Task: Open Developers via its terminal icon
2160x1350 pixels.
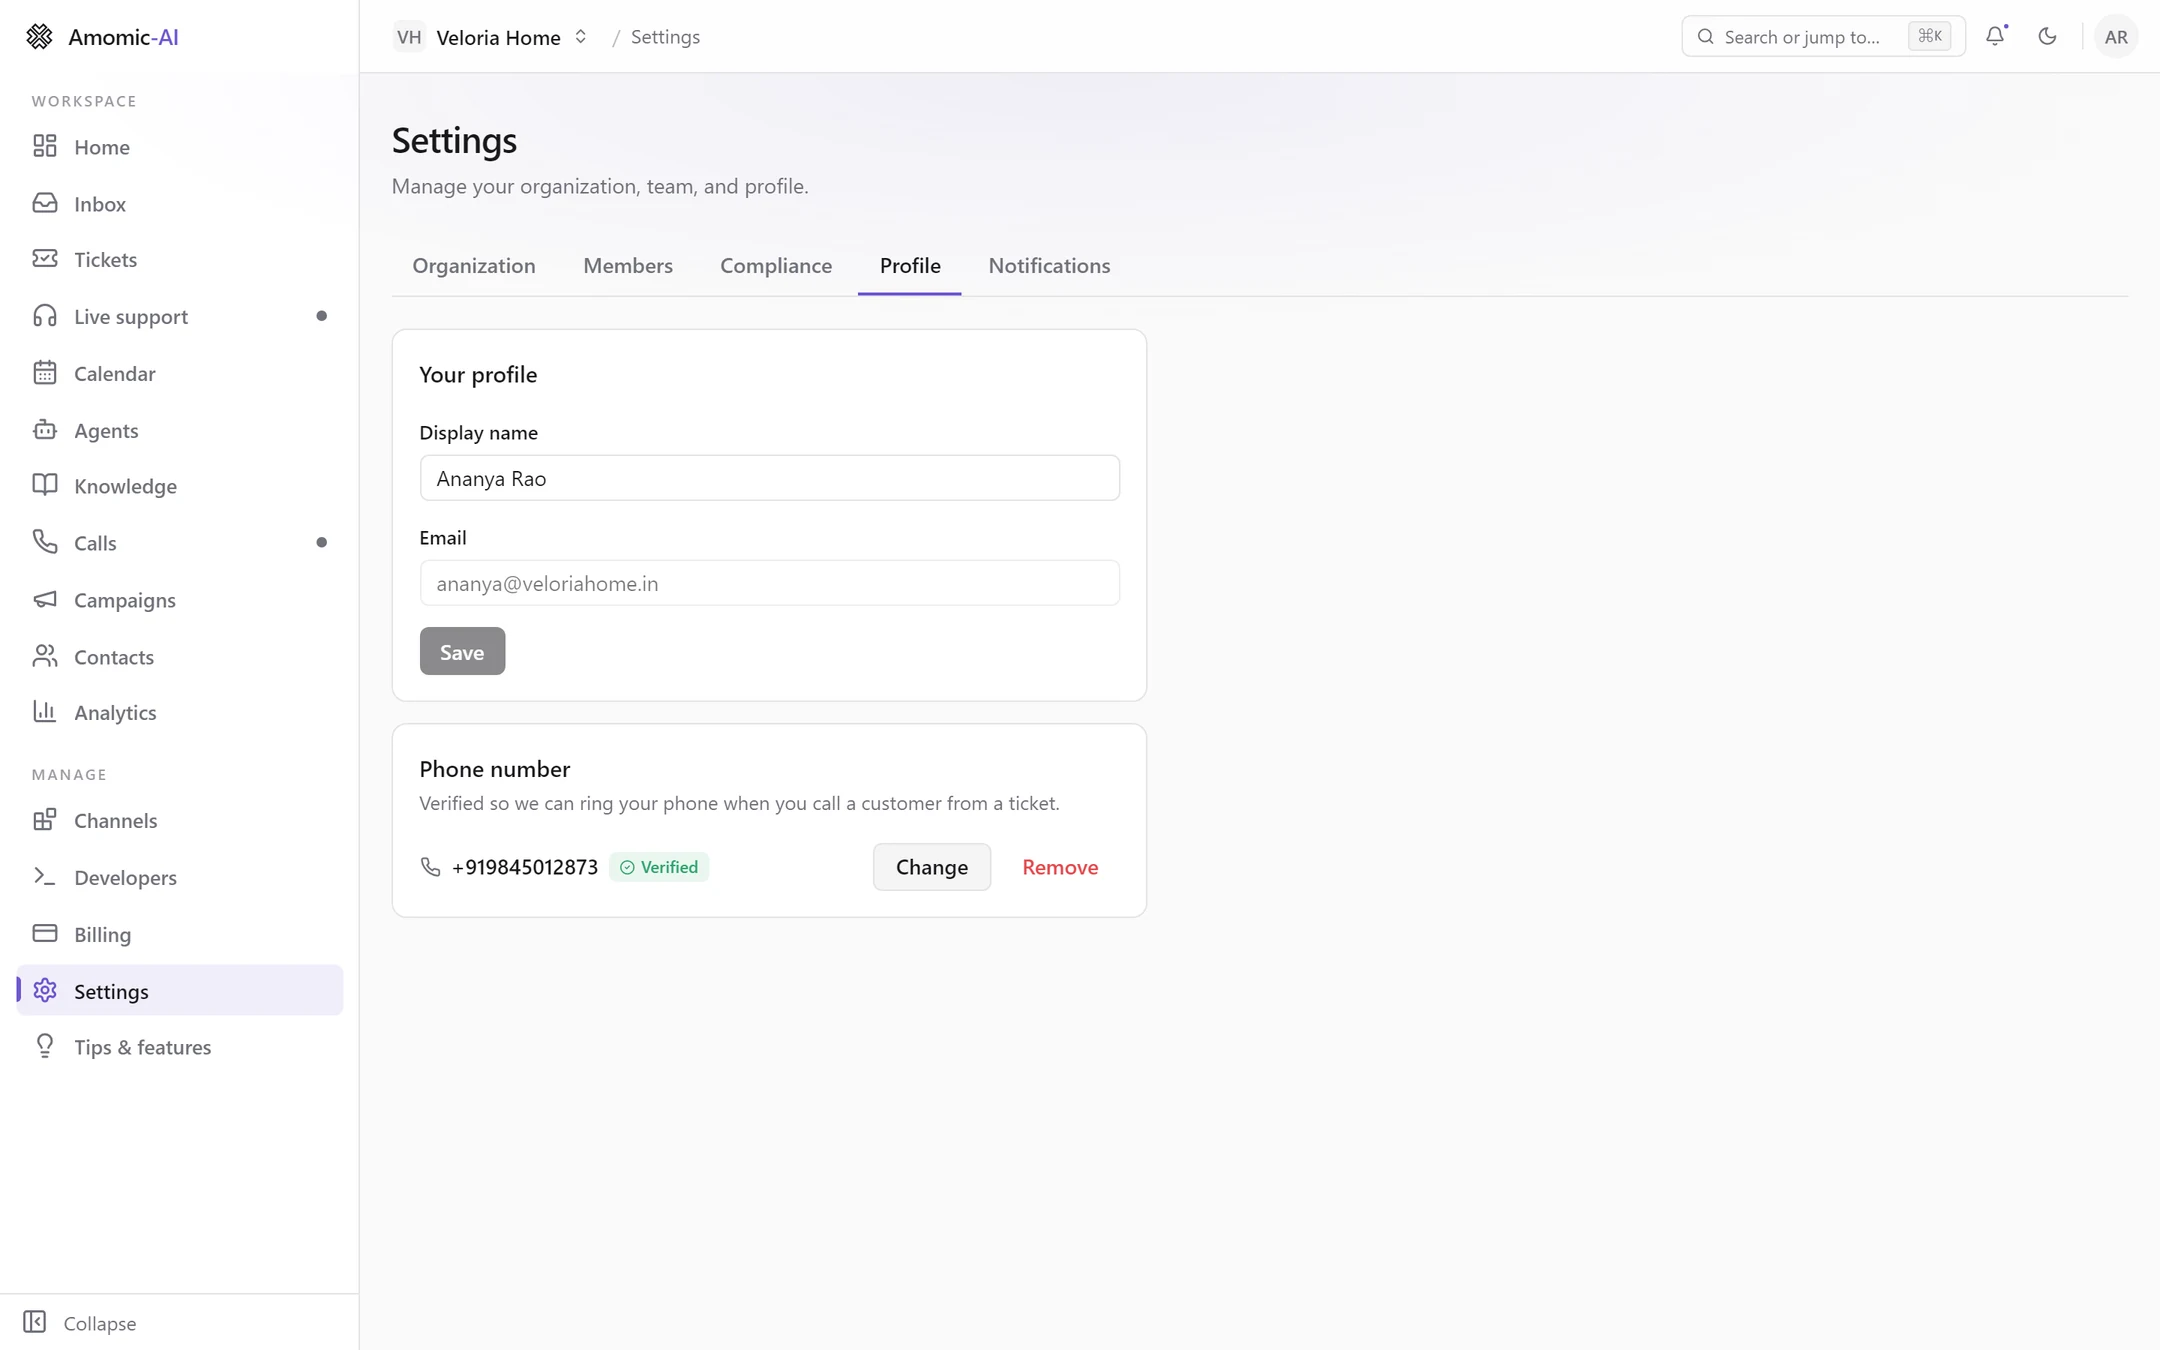Action: (x=45, y=877)
